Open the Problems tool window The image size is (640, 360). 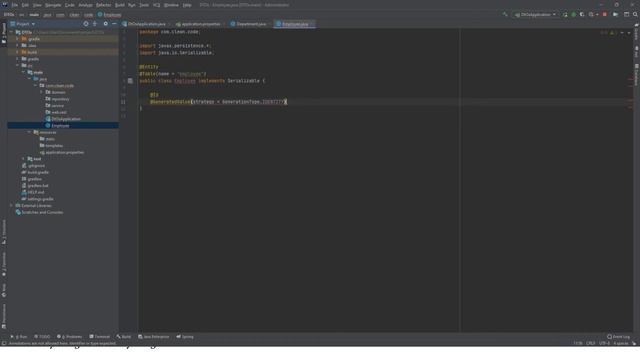click(x=69, y=337)
